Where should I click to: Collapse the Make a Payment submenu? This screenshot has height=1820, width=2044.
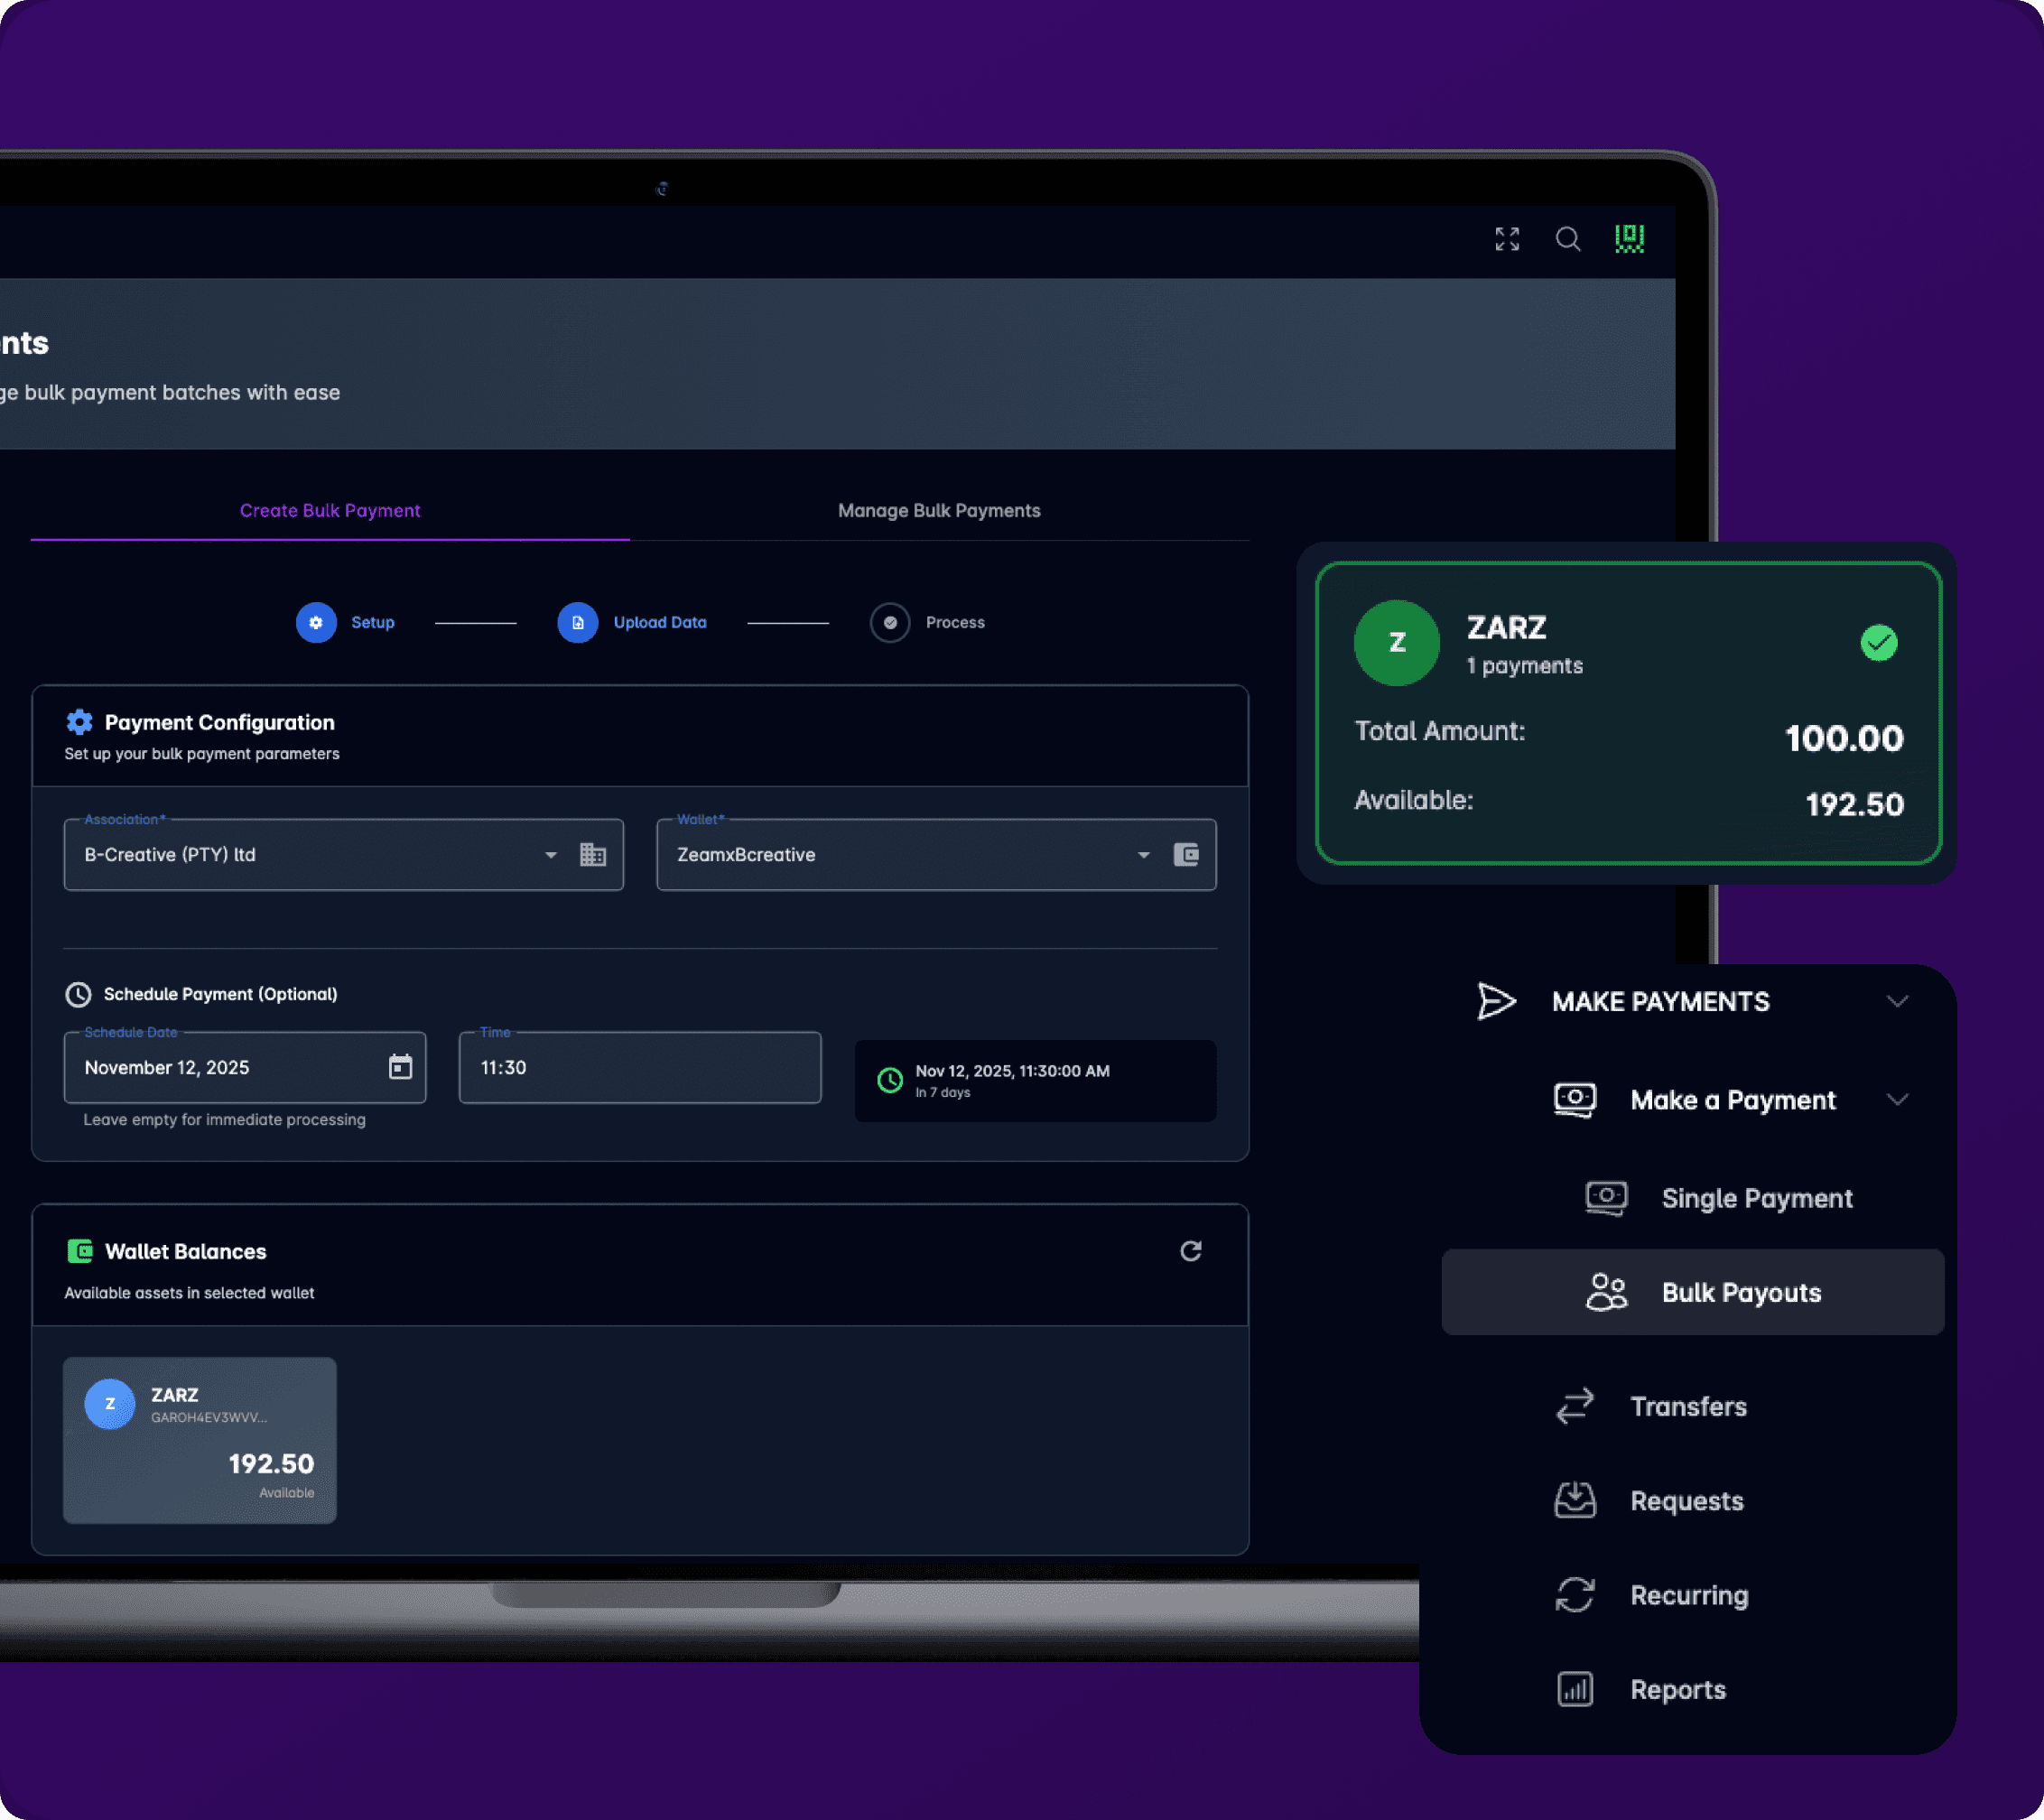point(1897,1100)
